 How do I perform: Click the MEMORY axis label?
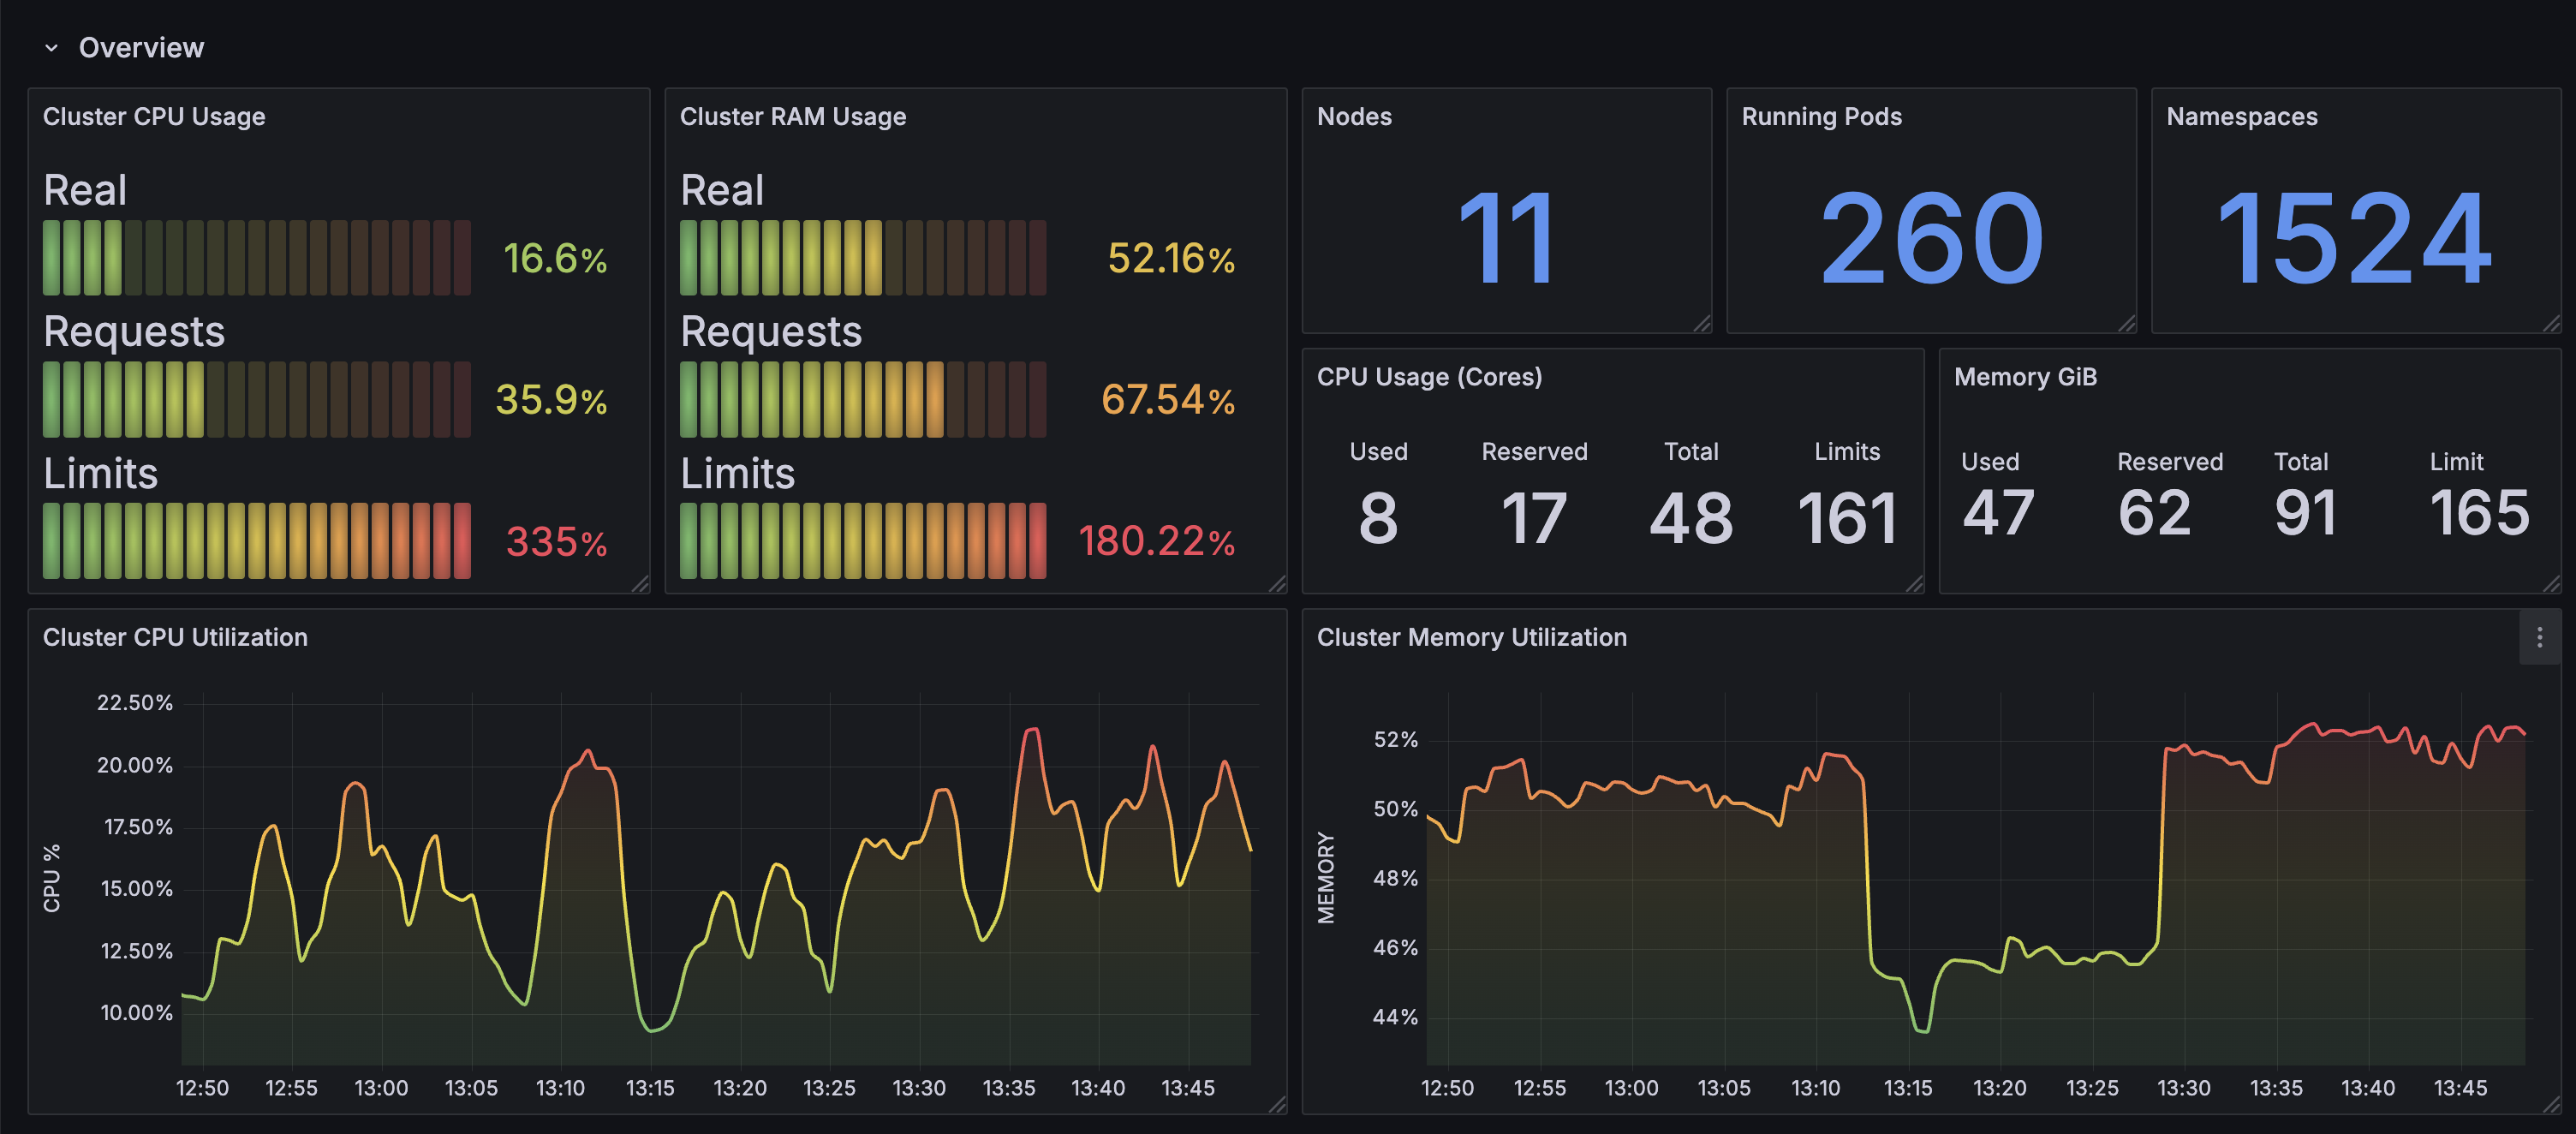pyautogui.click(x=1326, y=878)
